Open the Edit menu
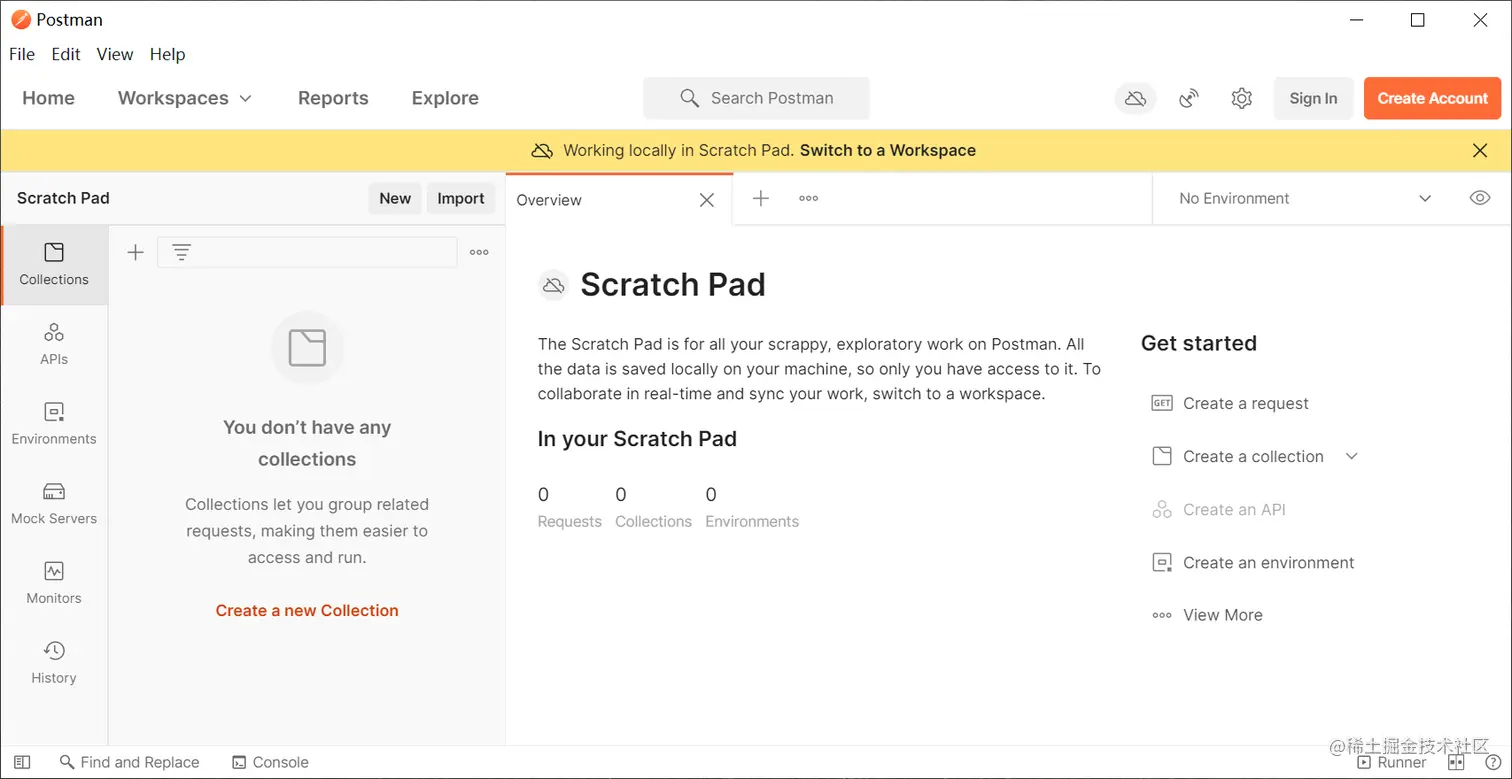1512x779 pixels. coord(66,54)
